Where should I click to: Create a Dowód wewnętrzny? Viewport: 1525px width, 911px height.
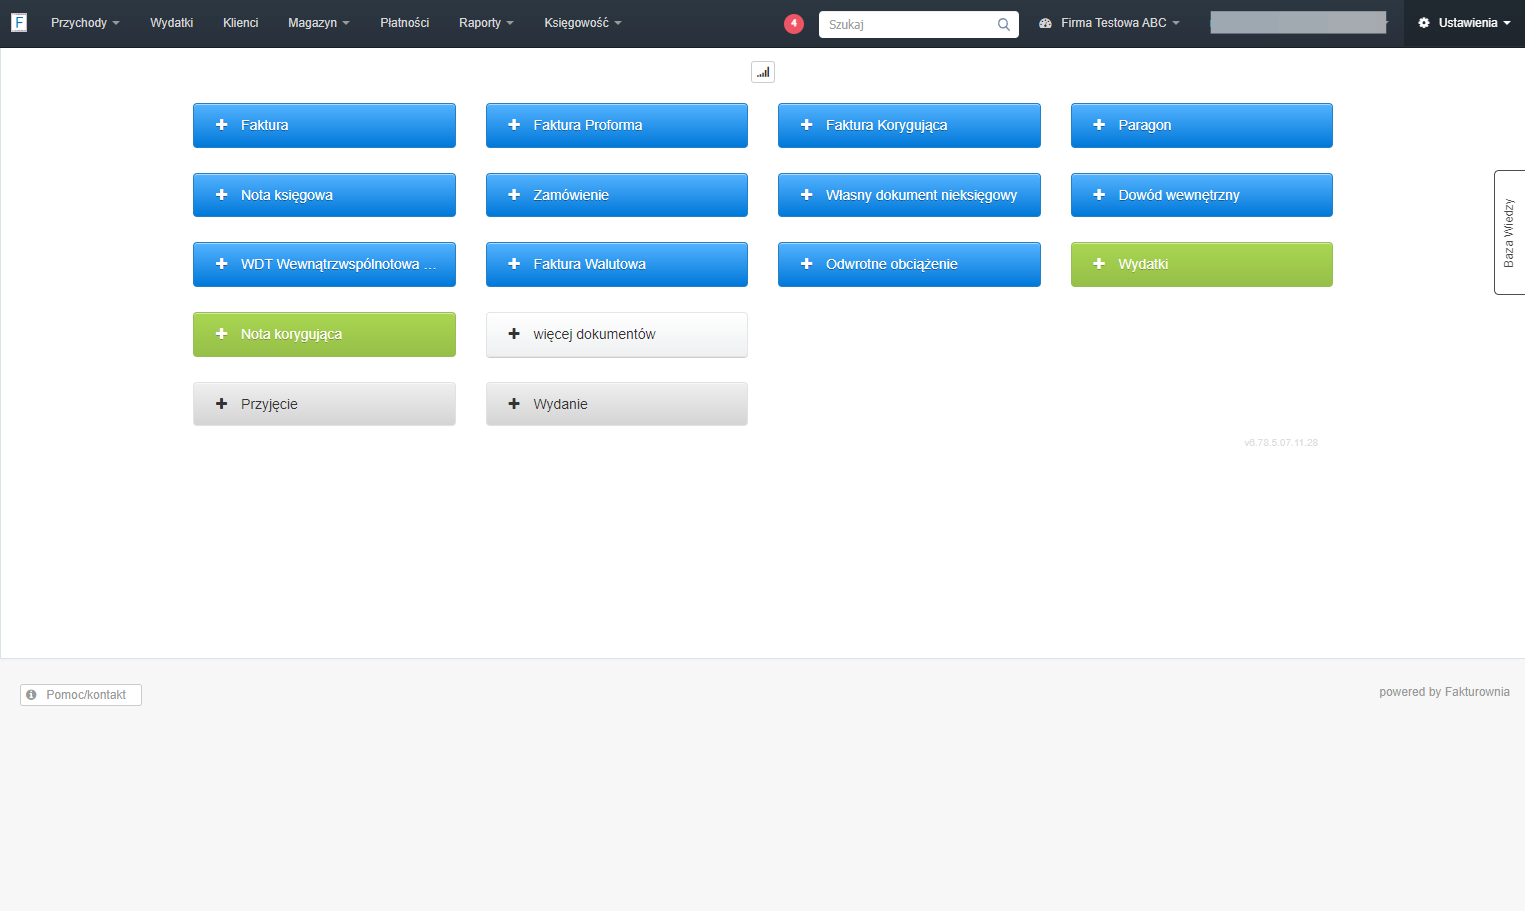[x=1202, y=195]
